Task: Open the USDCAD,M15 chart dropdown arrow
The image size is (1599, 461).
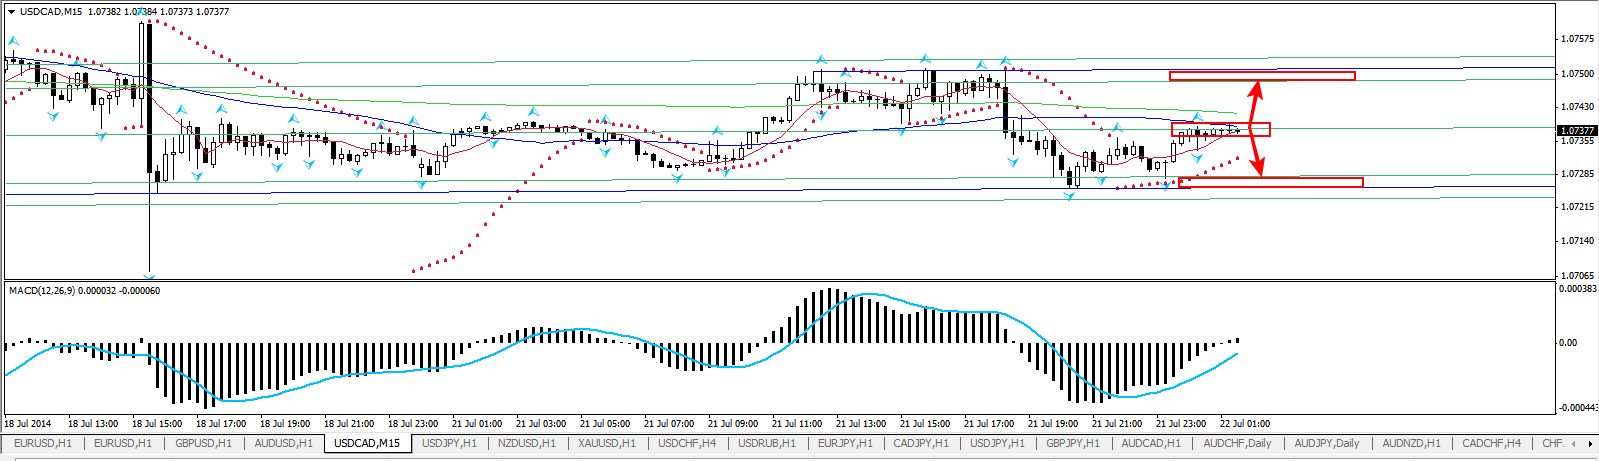Action: [x=12, y=12]
